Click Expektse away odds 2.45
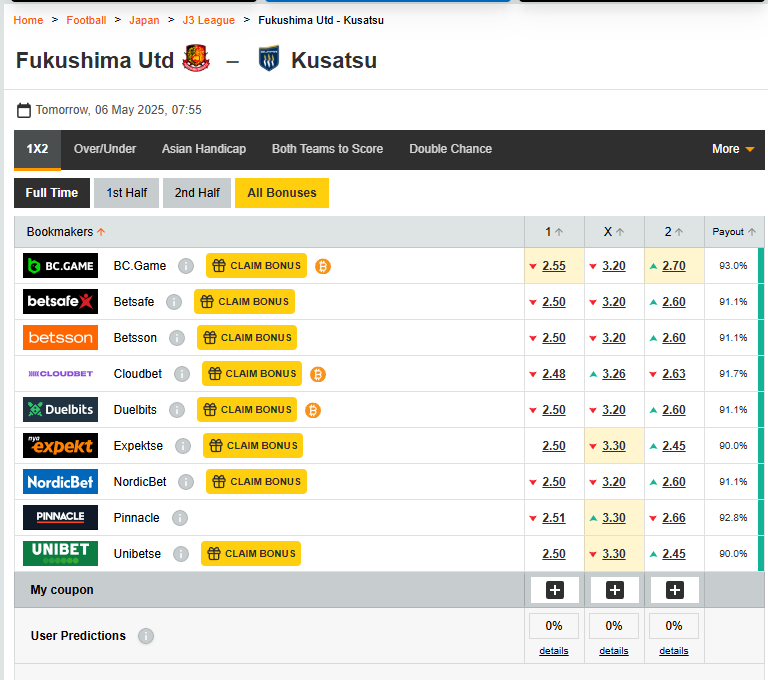The image size is (768, 680). (674, 446)
